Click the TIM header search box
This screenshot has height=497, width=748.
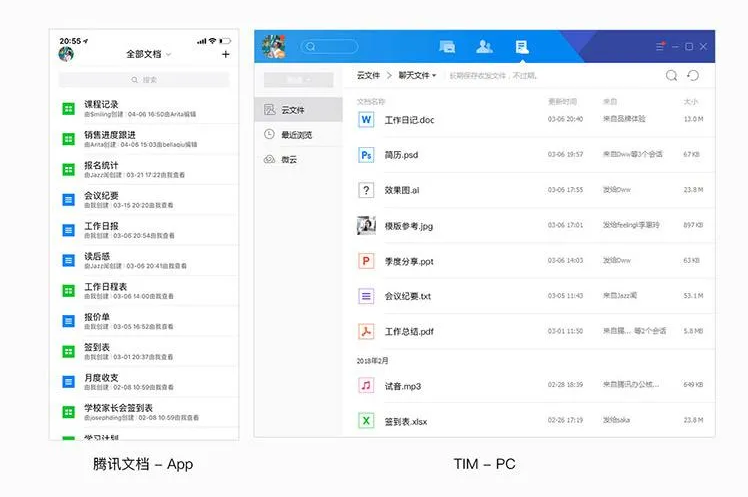click(x=329, y=46)
